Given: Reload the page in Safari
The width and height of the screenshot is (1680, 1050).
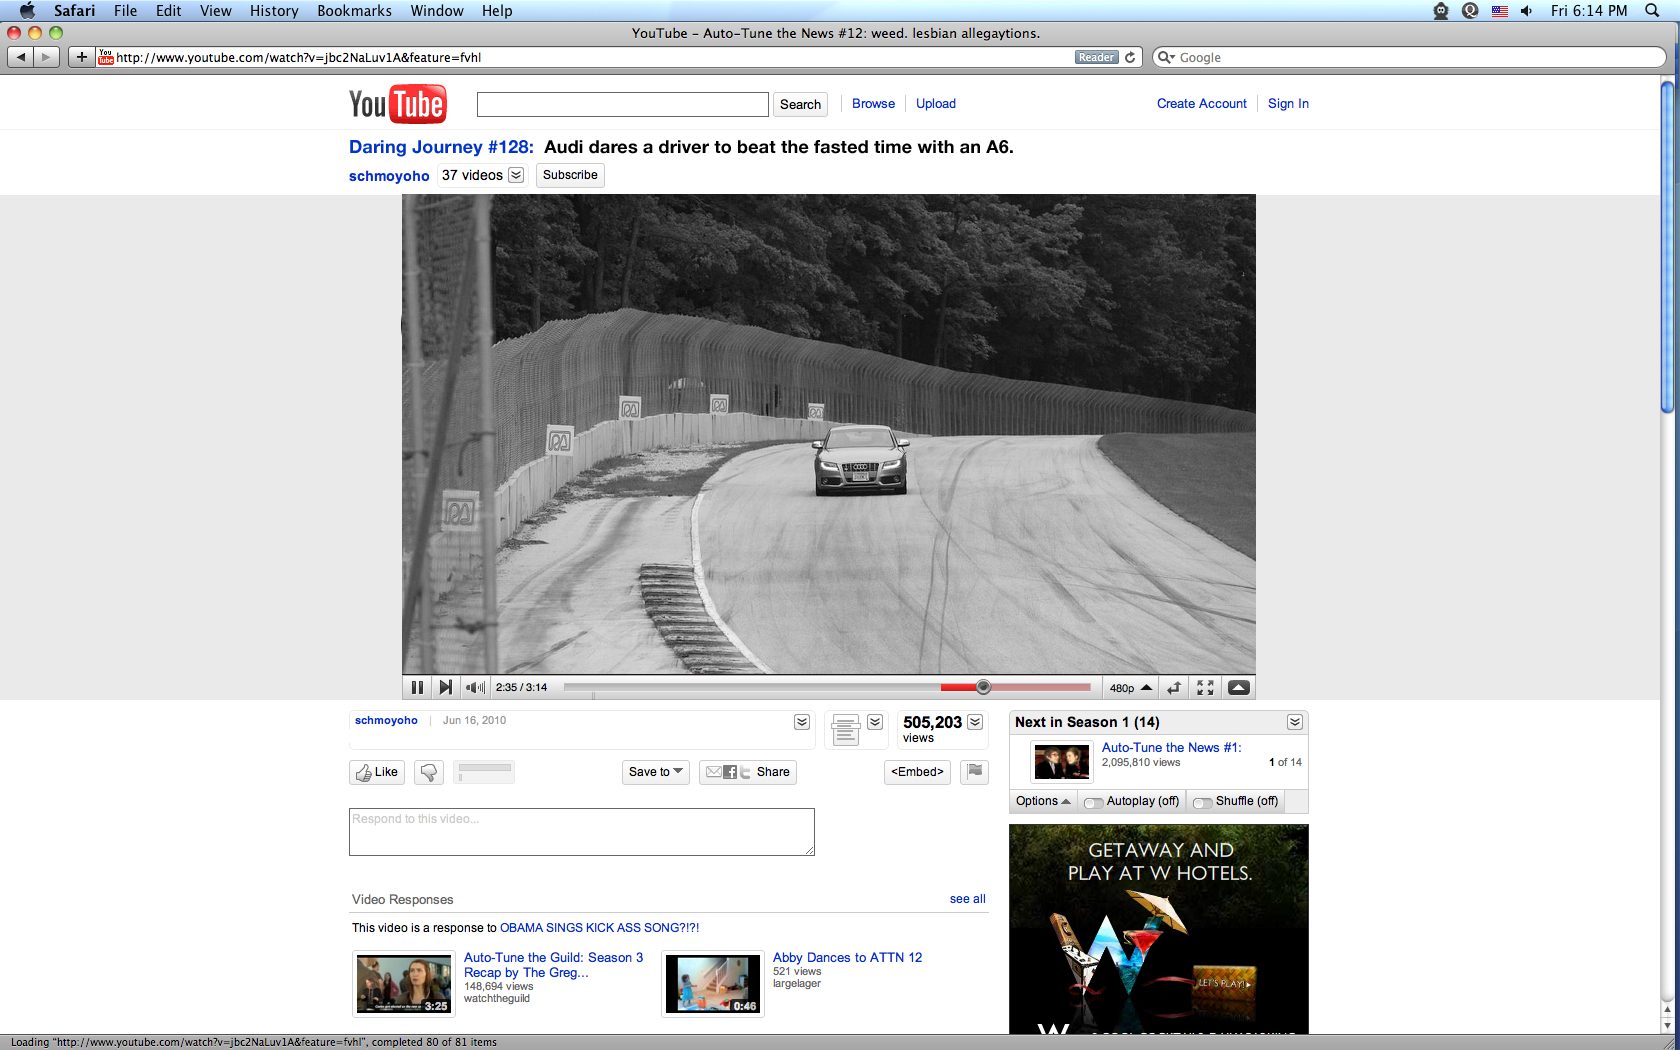Looking at the screenshot, I should click(1130, 57).
